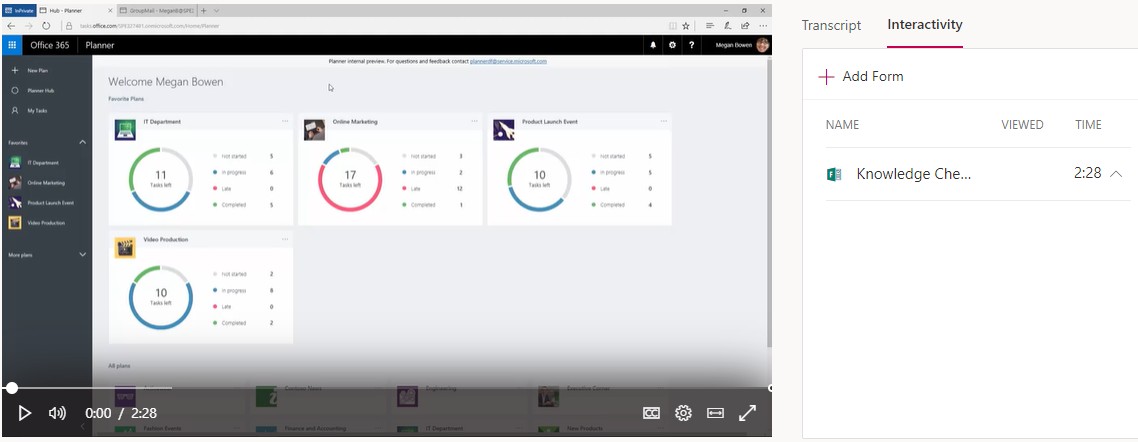Viewport: 1138px width, 442px height.
Task: Click the Video Production clapperboard thumbnail
Action: point(125,247)
